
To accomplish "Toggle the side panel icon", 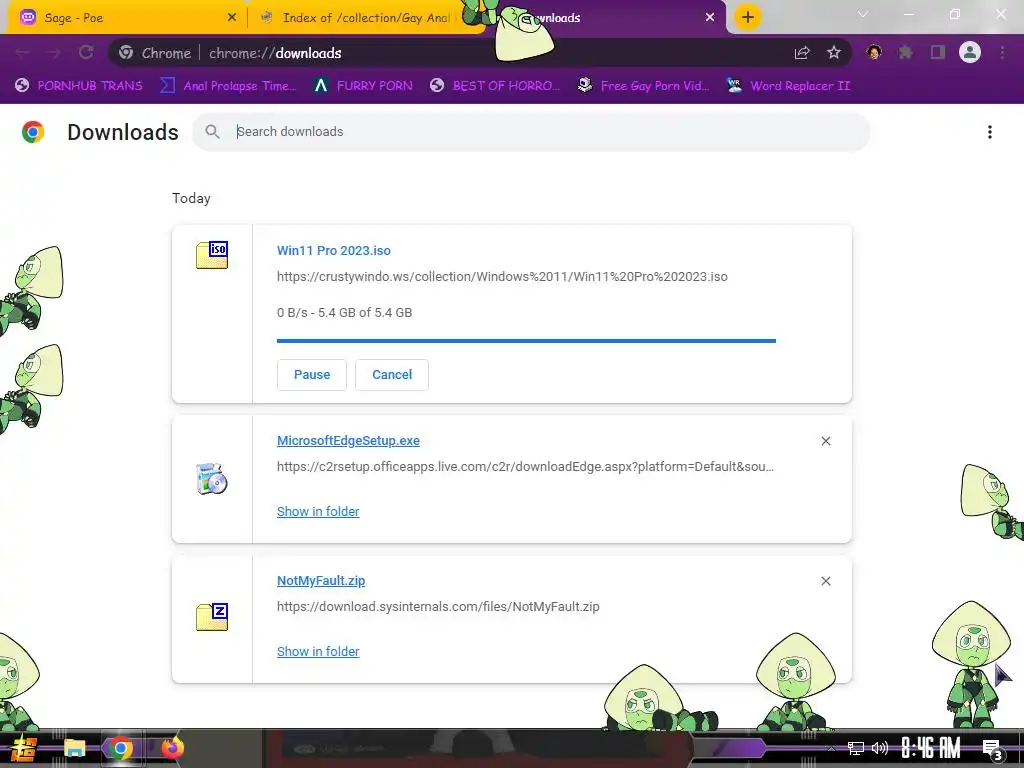I will (938, 52).
